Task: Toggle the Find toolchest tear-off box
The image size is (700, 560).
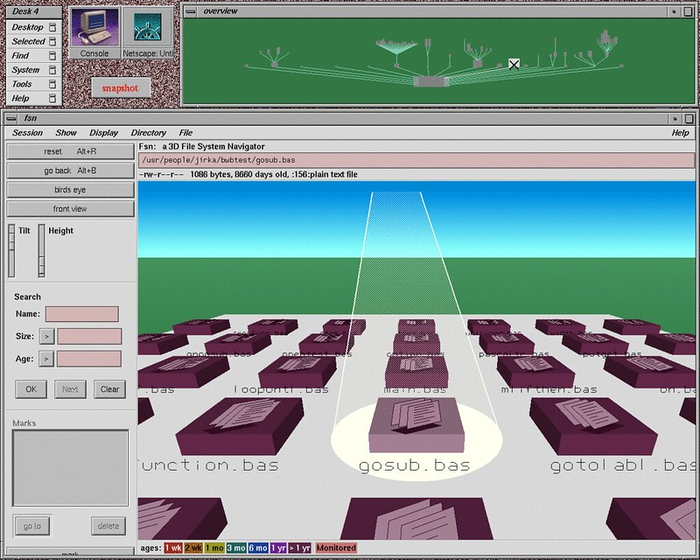Action: tap(52, 56)
